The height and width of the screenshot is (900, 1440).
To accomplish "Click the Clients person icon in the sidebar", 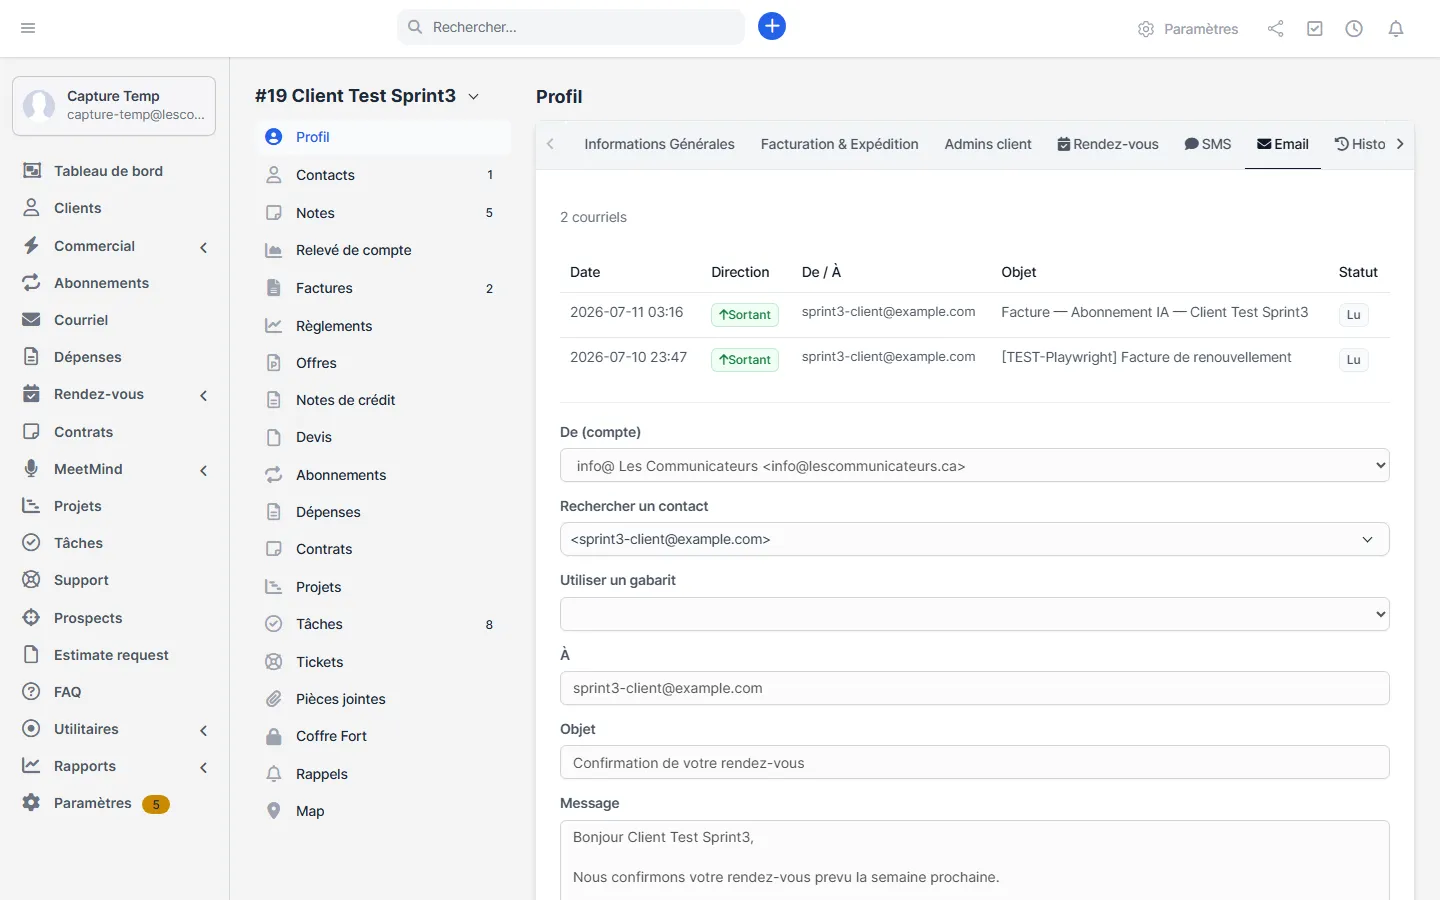I will click(x=32, y=208).
